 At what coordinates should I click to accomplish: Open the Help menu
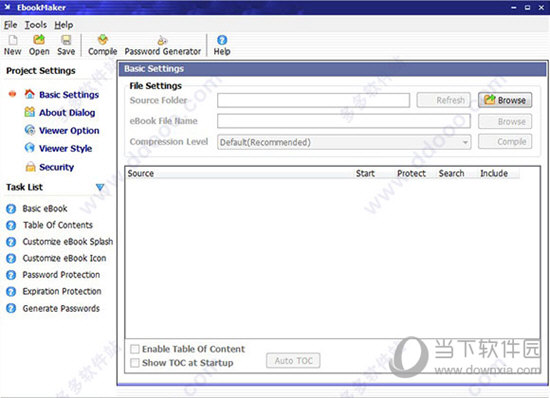(63, 25)
